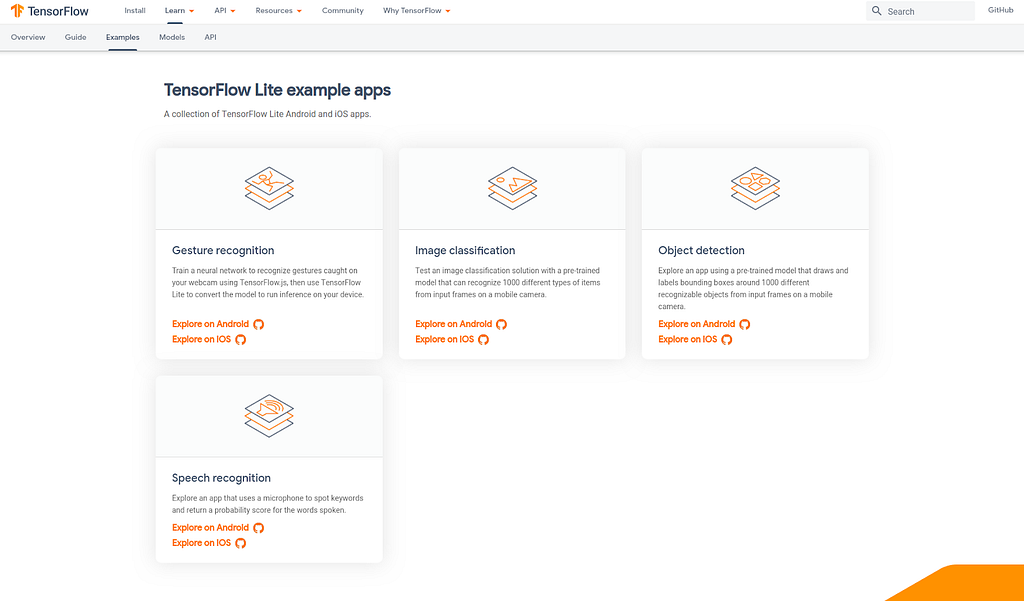Click the Speech recognition layered illustration
This screenshot has width=1024, height=601.
[x=269, y=415]
